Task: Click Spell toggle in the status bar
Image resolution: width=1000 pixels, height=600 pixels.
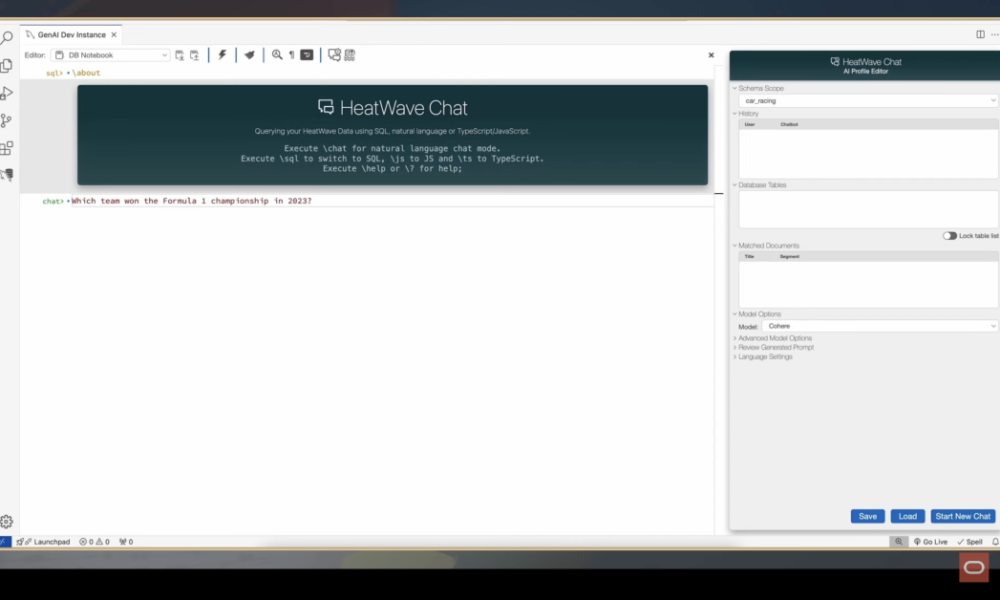Action: [x=970, y=541]
